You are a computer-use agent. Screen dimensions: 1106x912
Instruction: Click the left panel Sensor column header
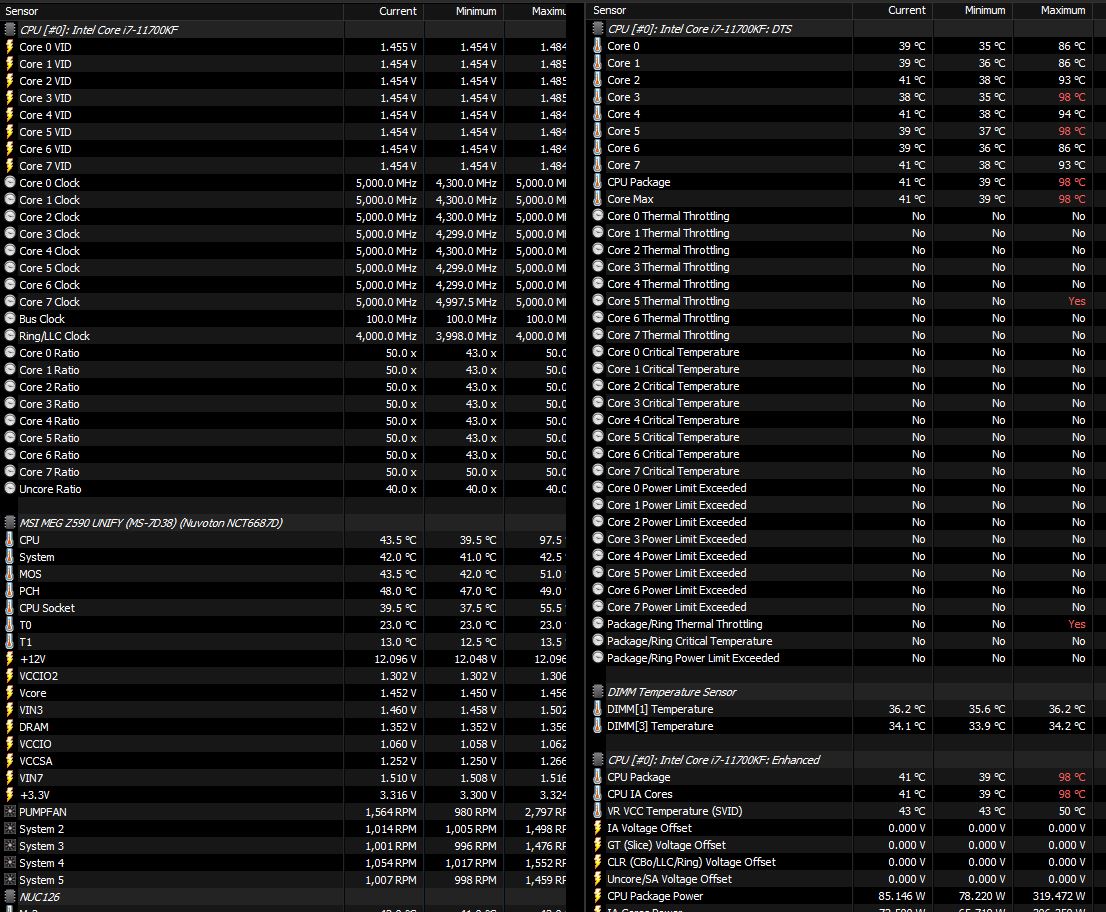(171, 11)
